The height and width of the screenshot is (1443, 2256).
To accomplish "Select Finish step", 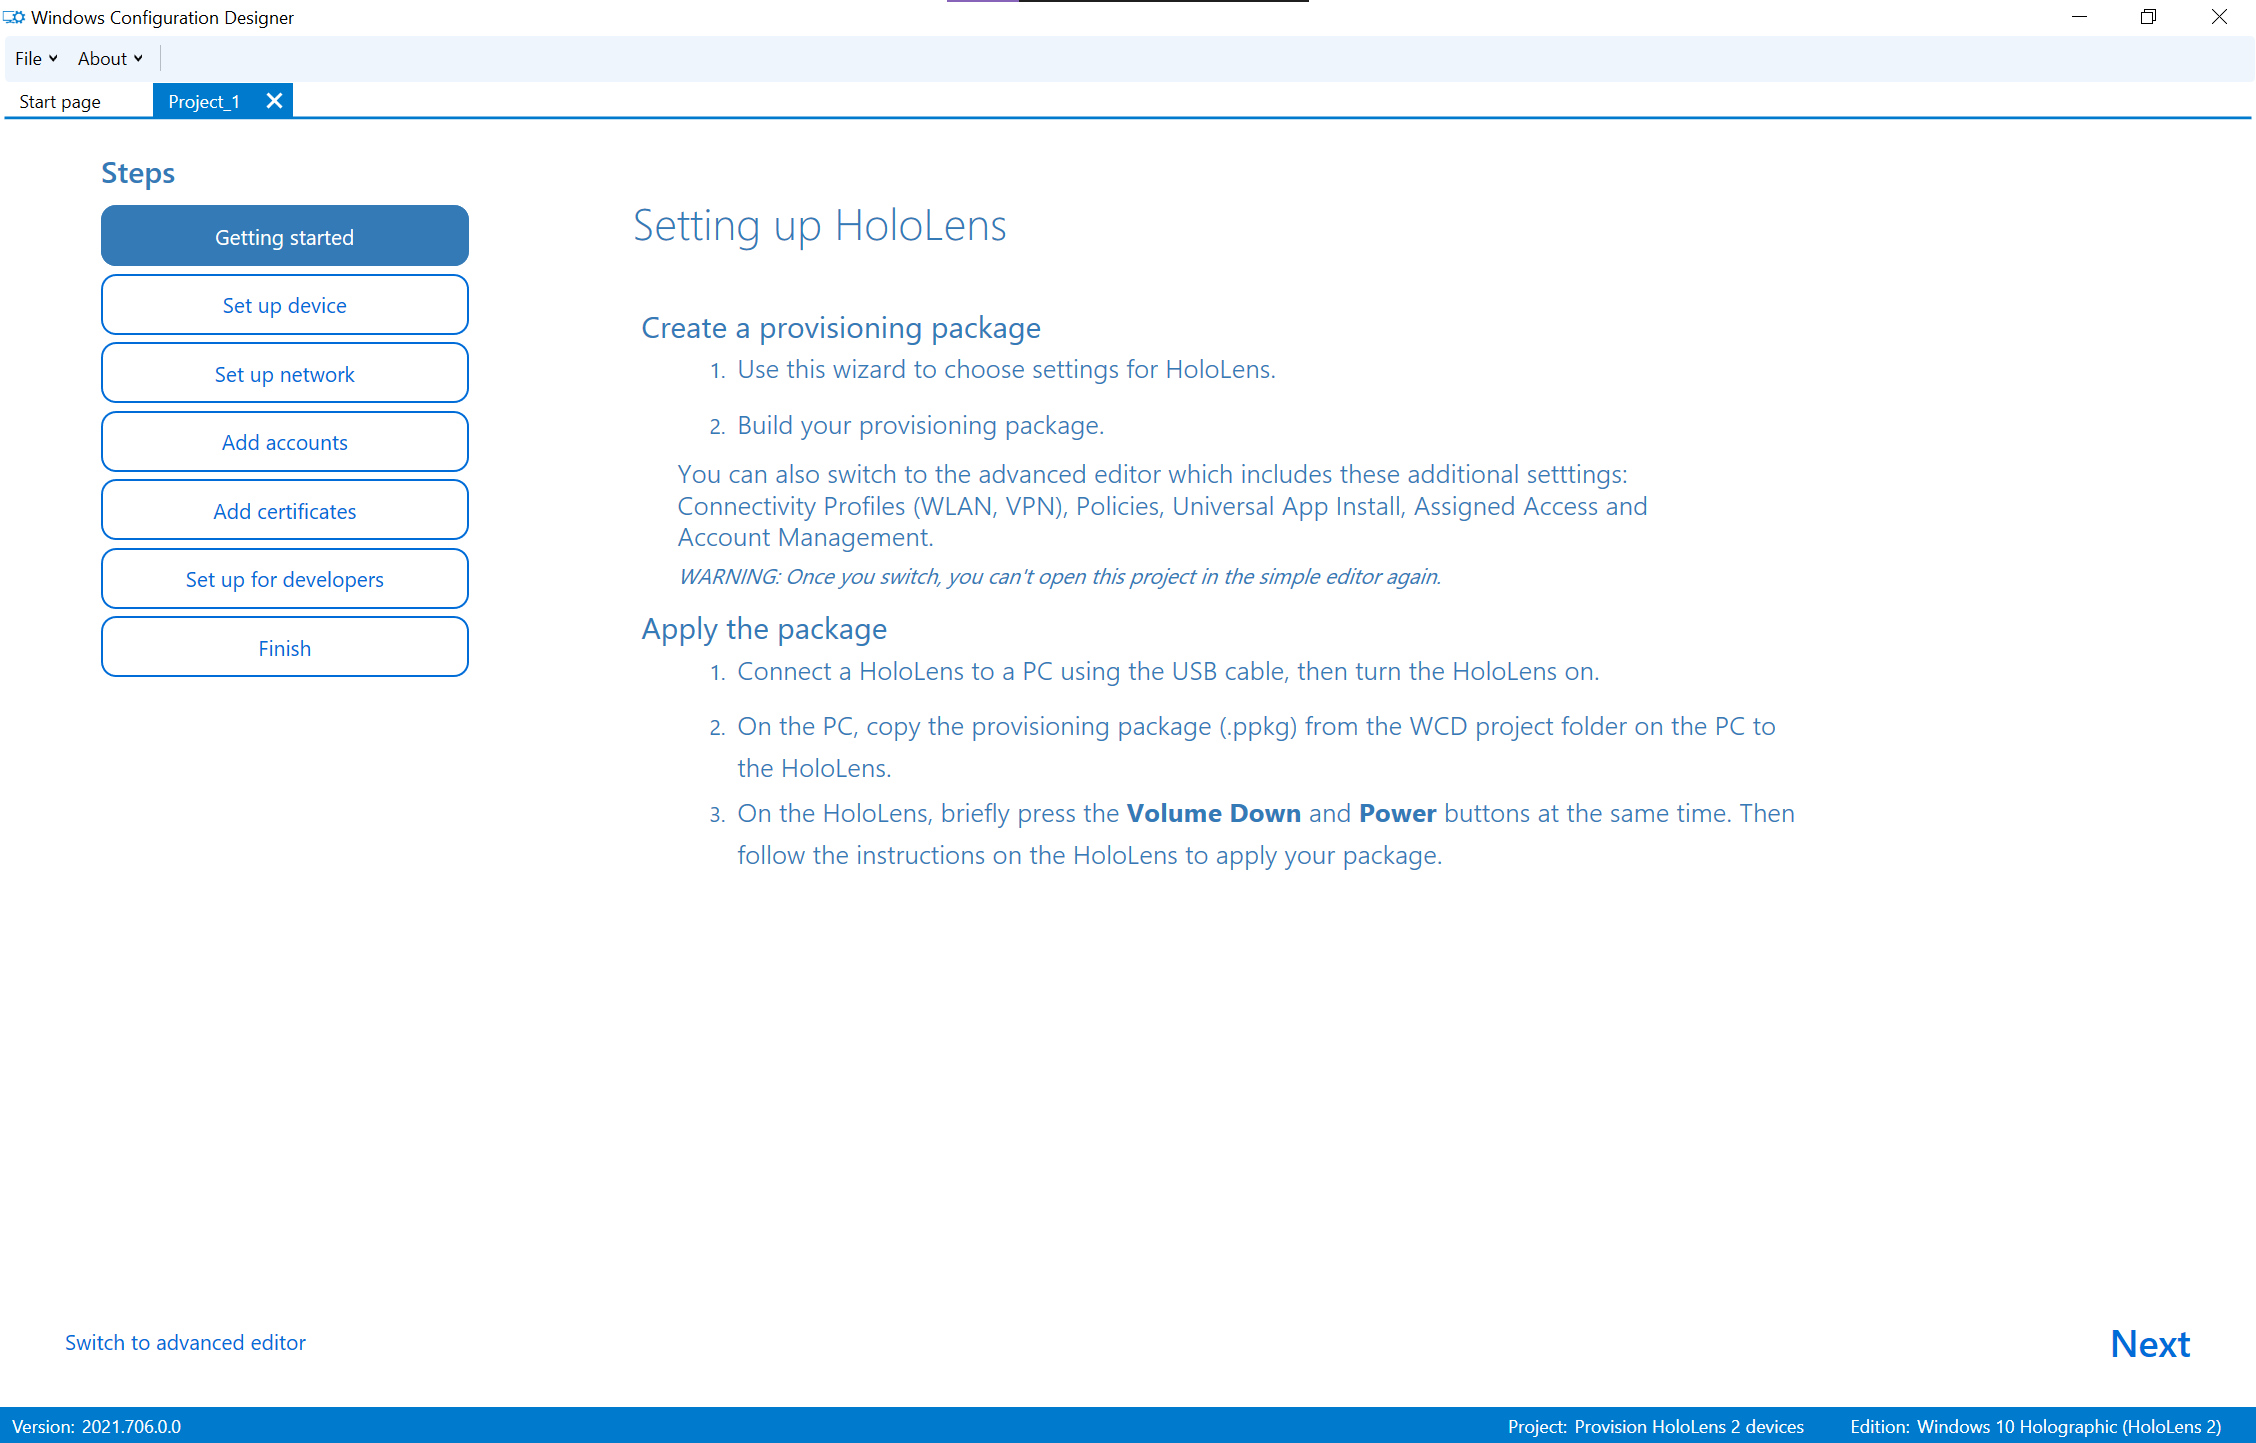I will pyautogui.click(x=283, y=646).
